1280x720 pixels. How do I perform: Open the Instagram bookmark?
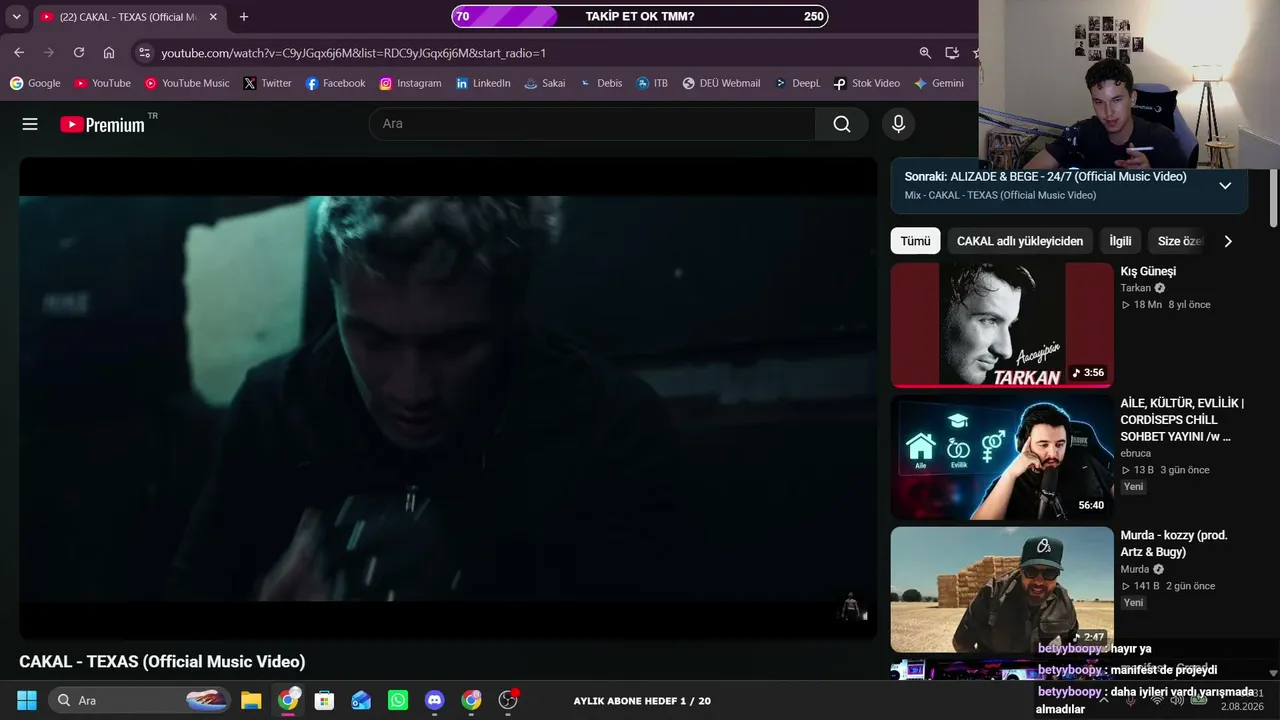tap(410, 83)
